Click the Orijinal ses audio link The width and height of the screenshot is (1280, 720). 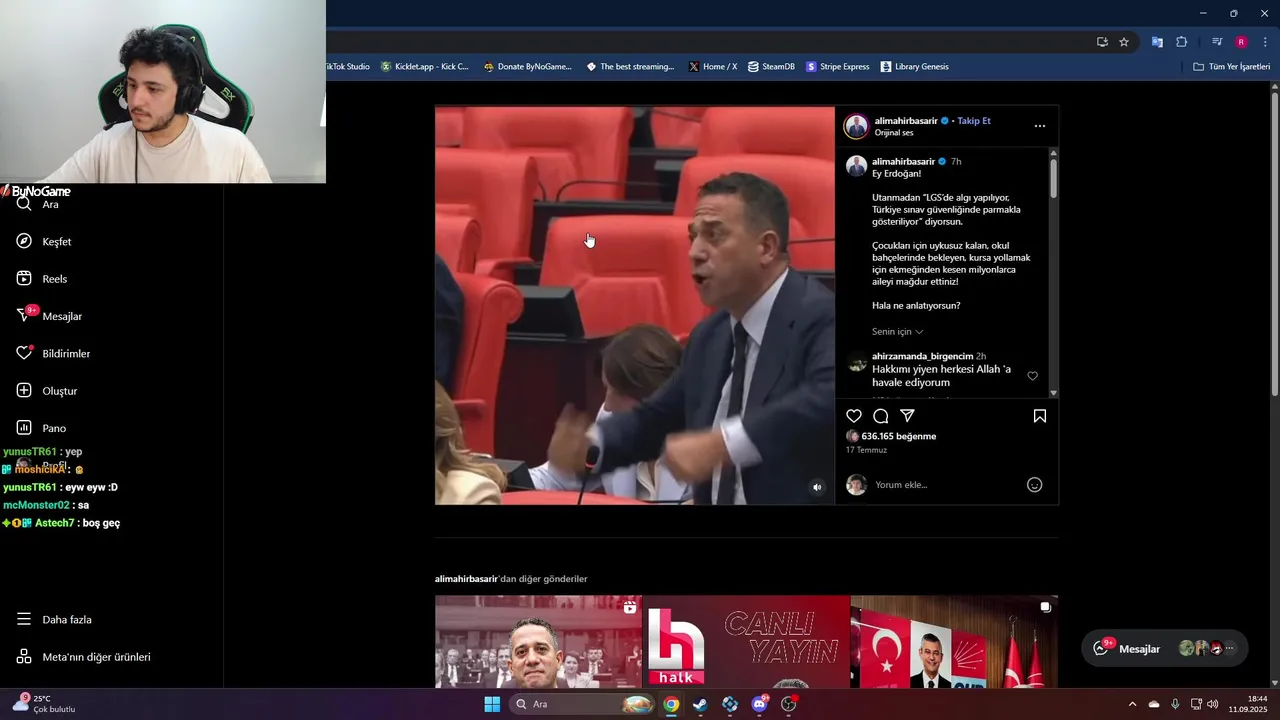point(894,133)
